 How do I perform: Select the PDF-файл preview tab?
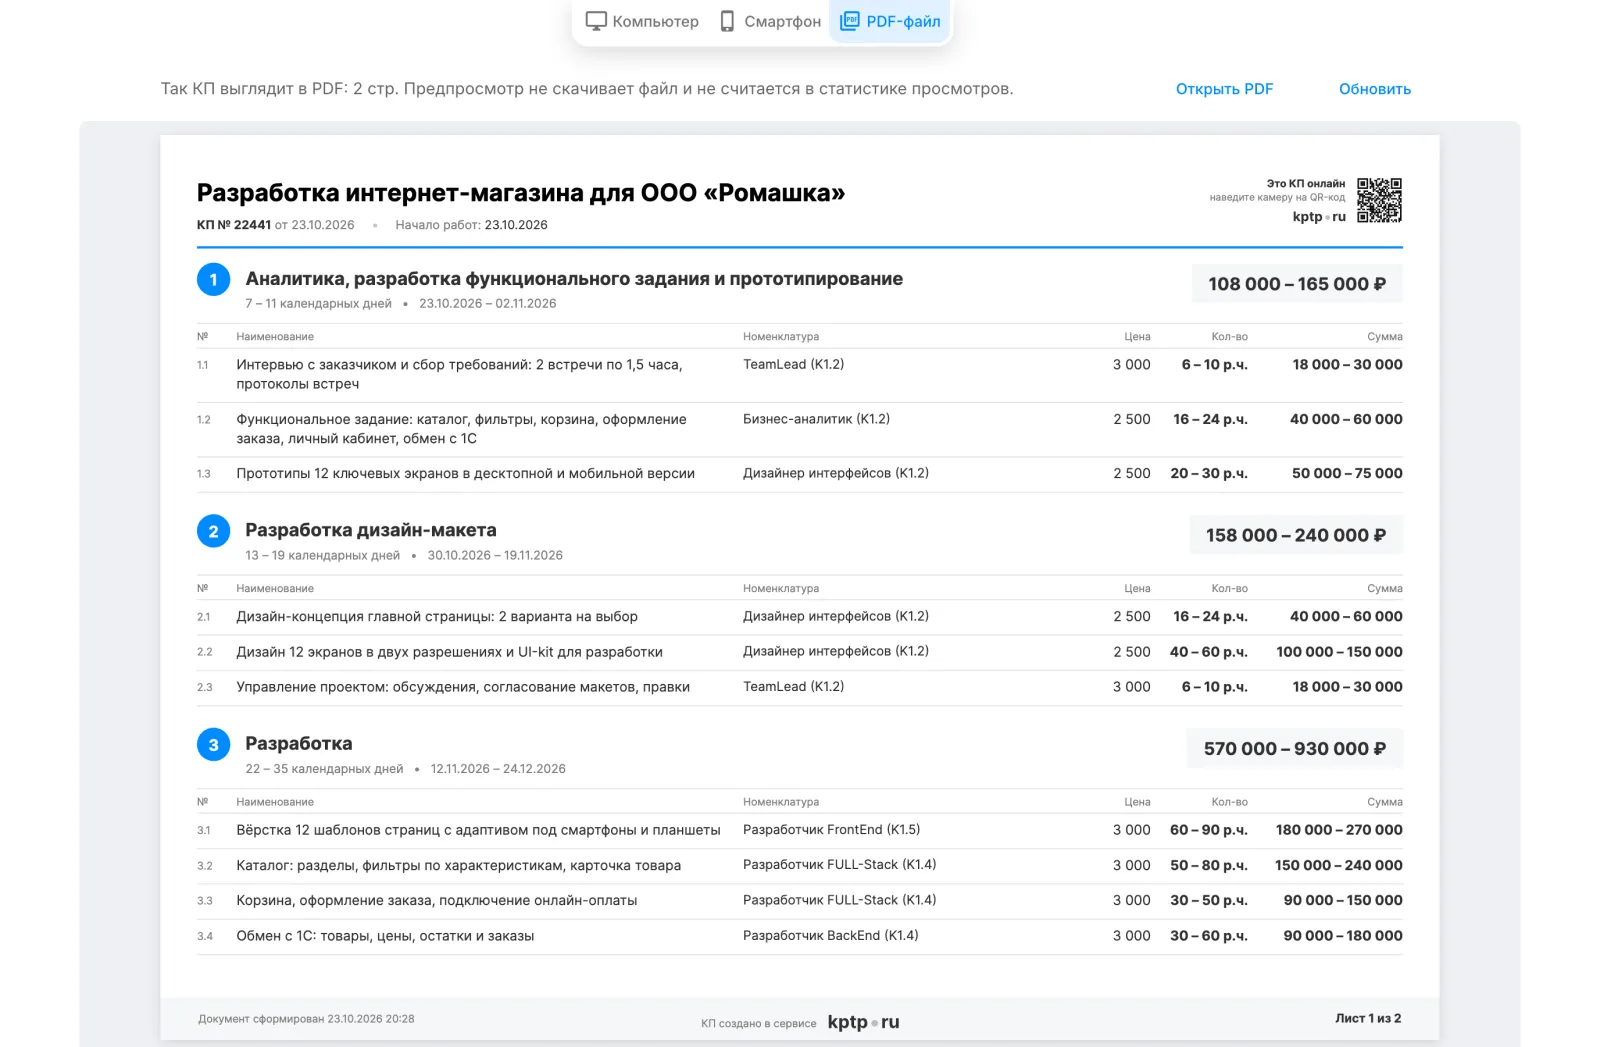pos(890,21)
